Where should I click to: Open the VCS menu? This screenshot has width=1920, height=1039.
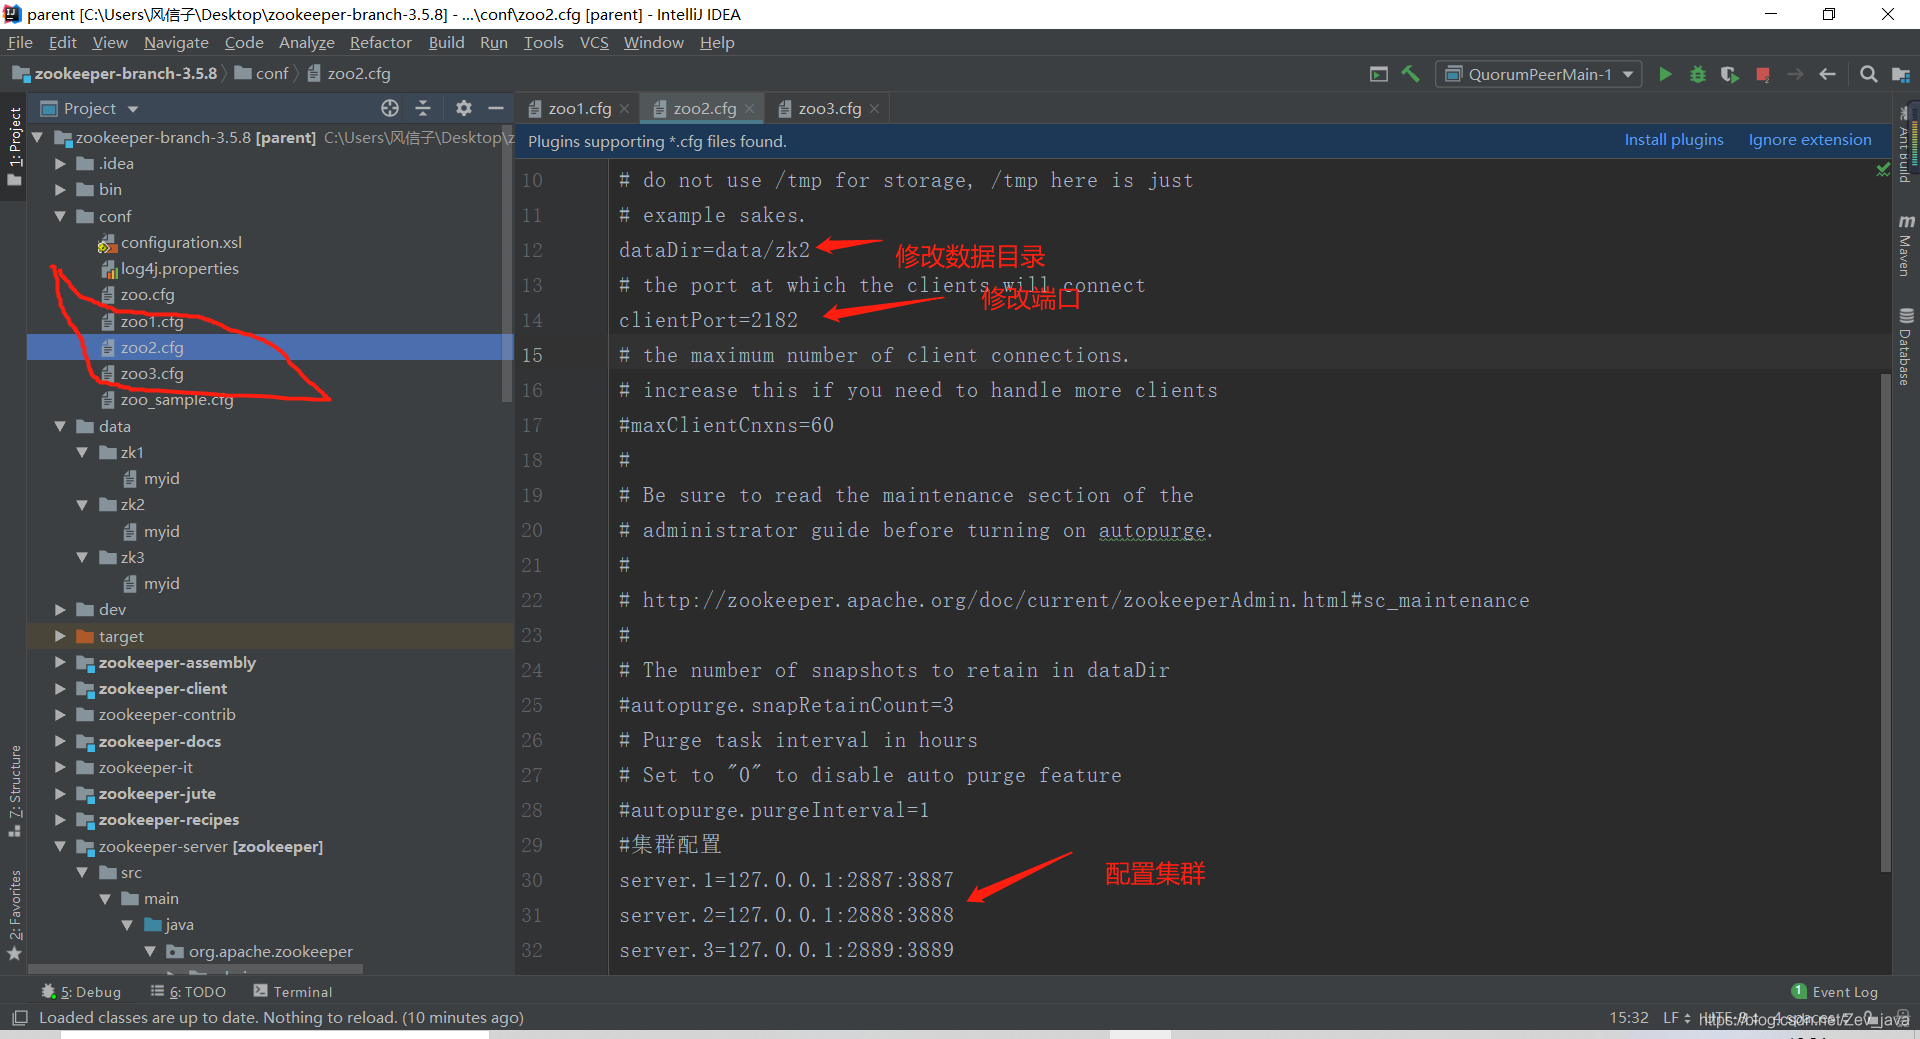pos(594,42)
